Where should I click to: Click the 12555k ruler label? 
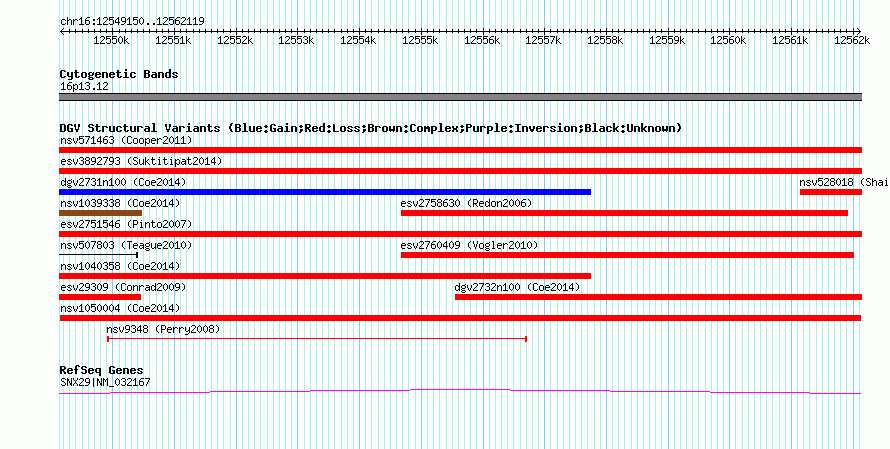420,40
